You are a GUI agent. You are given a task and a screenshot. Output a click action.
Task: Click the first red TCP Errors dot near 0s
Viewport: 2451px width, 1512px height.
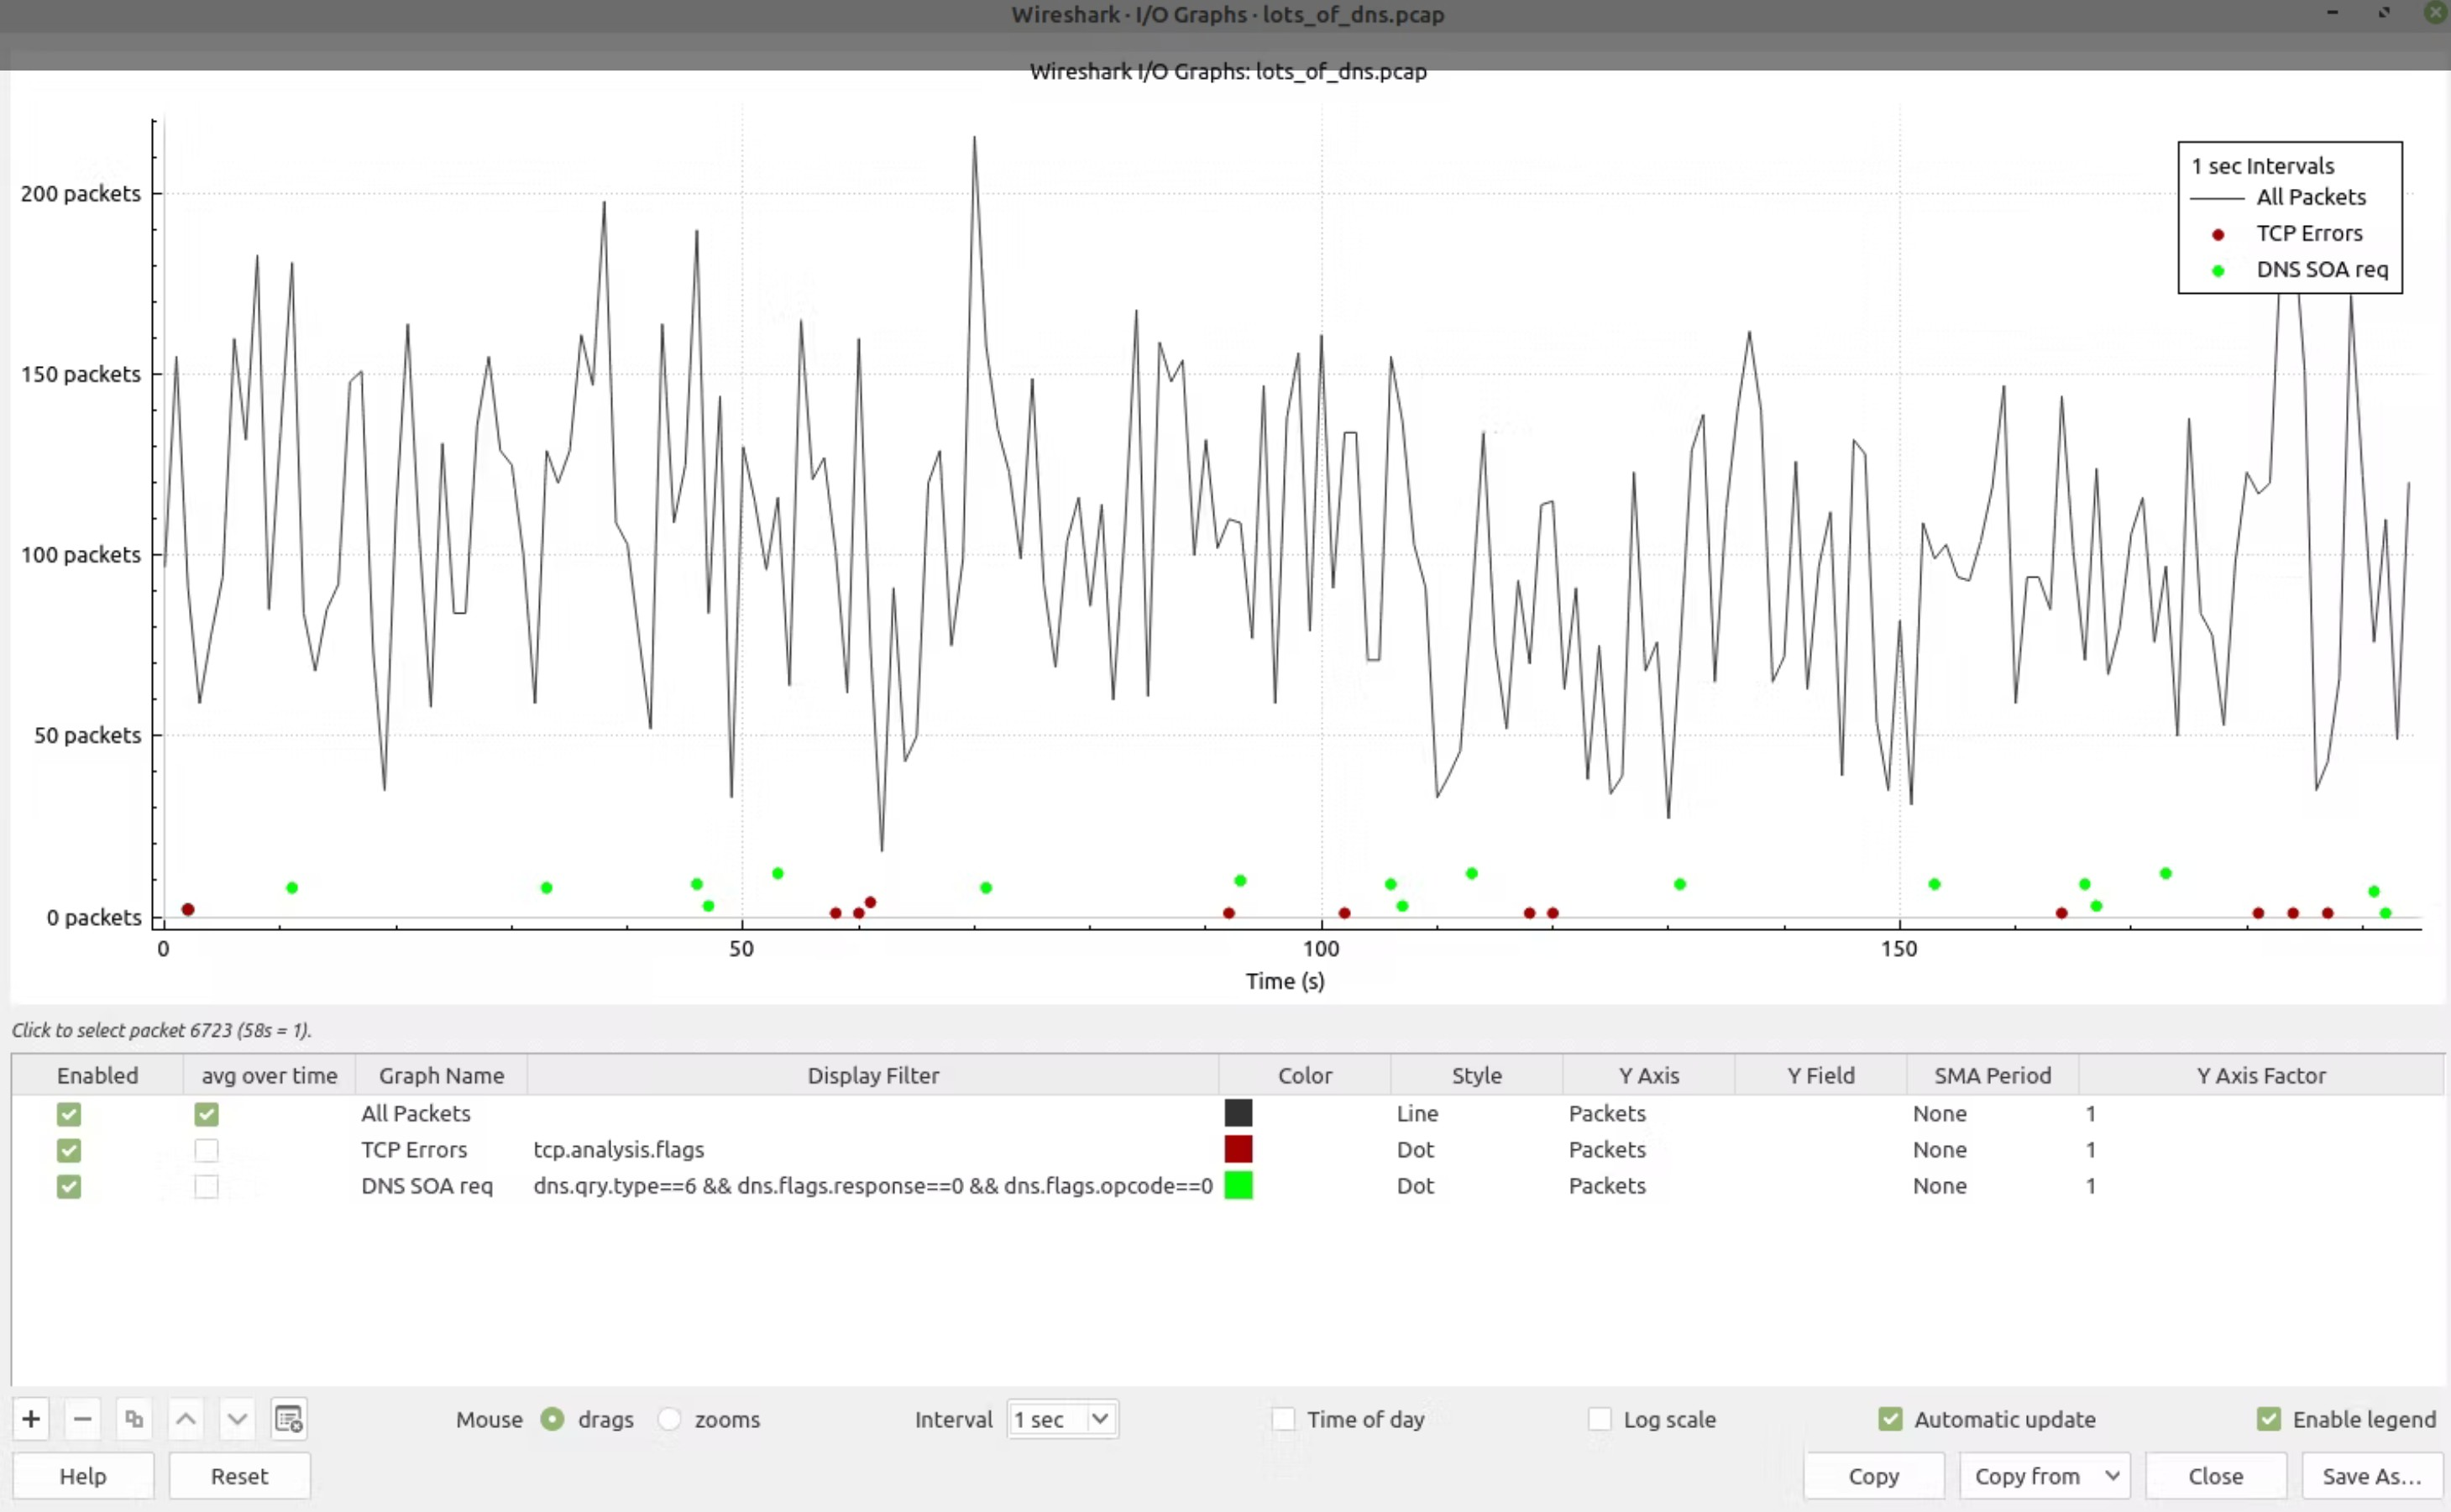(x=187, y=909)
